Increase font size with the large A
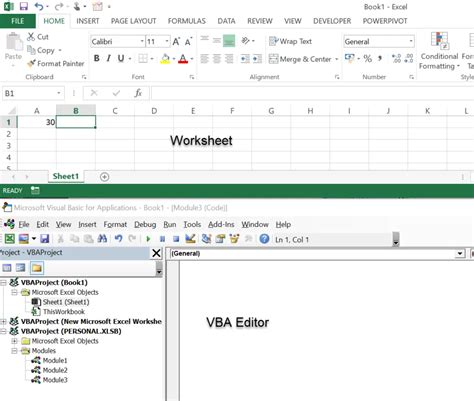The width and height of the screenshot is (474, 401). pyautogui.click(x=176, y=41)
